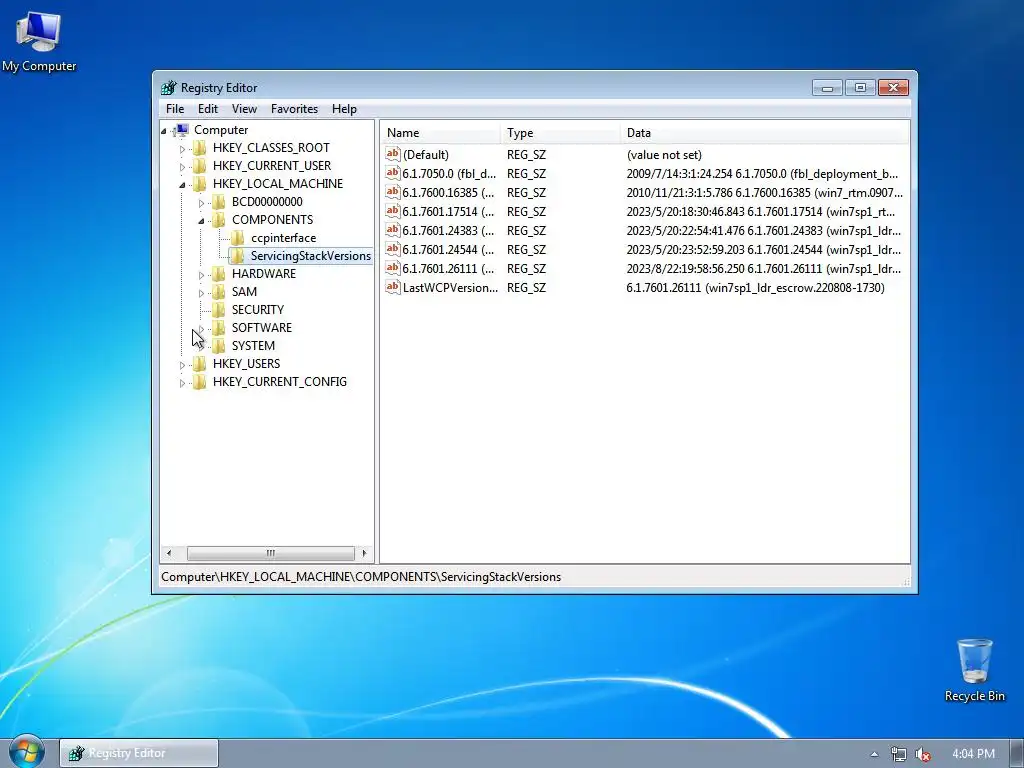
Task: Click the string icon for 6.1.7601.24544 value
Action: point(392,249)
